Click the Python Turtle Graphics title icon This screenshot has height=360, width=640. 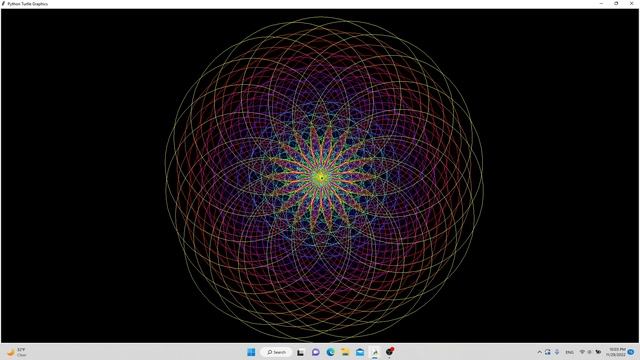(4, 4)
